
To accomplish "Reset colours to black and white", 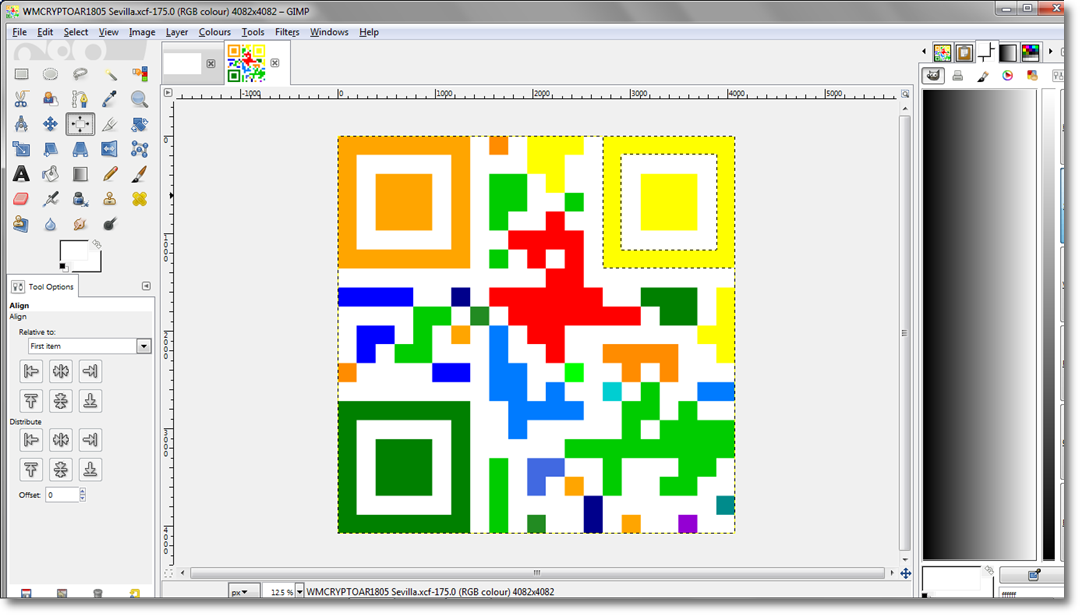I will point(63,267).
